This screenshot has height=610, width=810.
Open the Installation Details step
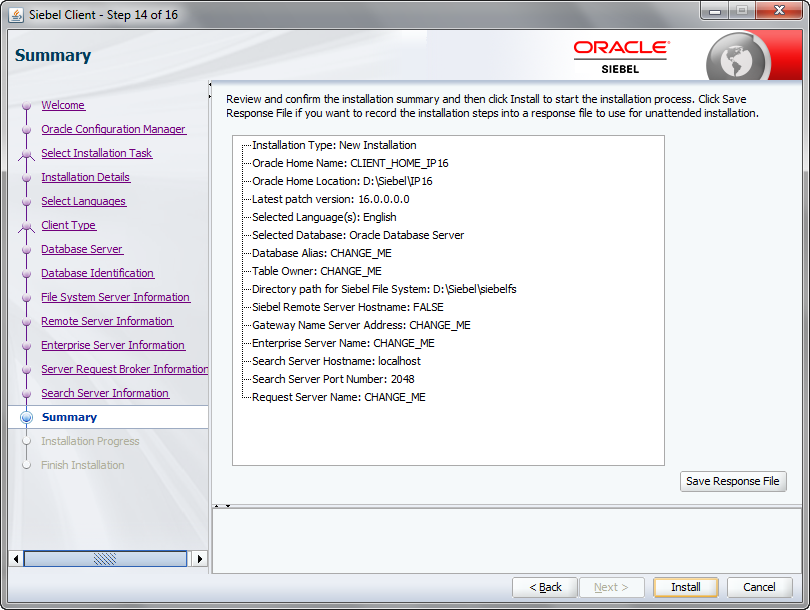(85, 177)
